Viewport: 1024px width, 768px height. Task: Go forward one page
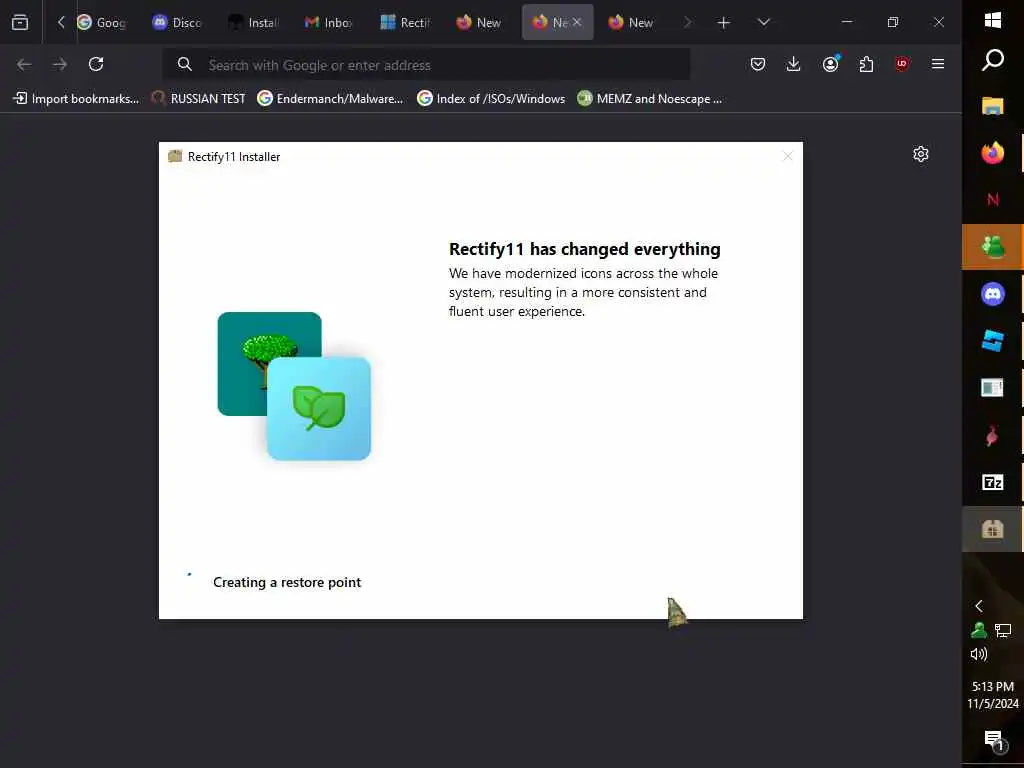(x=60, y=64)
